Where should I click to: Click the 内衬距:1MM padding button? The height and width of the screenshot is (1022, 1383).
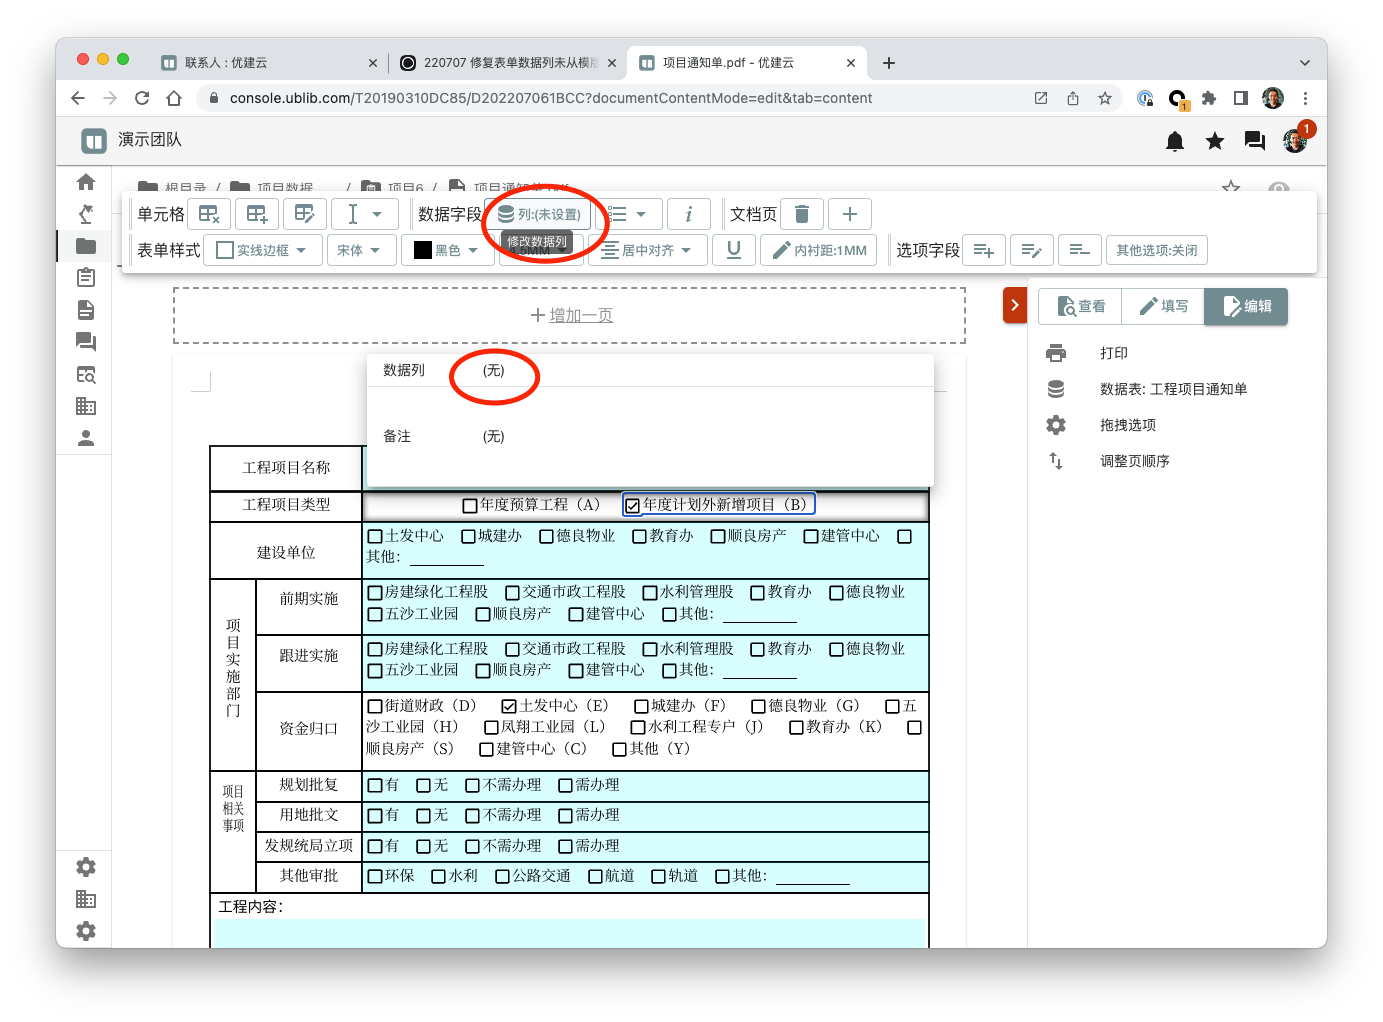pos(819,250)
